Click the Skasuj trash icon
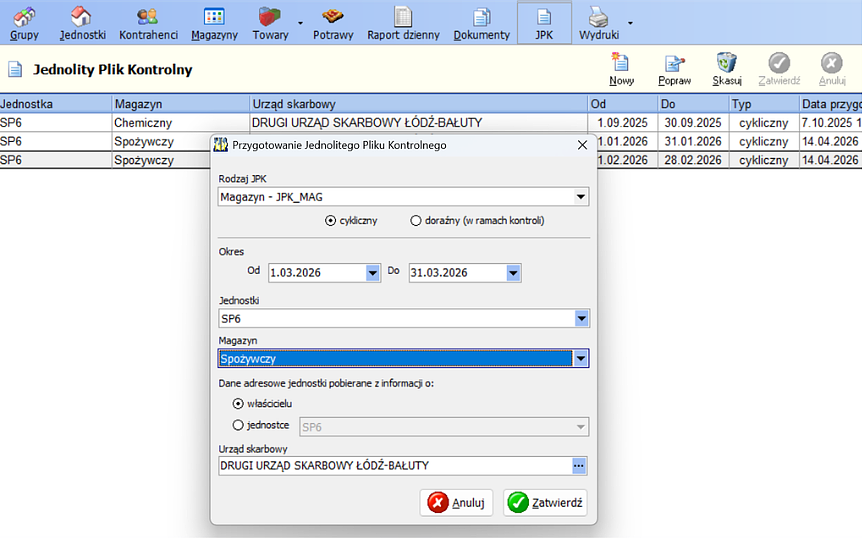This screenshot has height=540, width=864. click(727, 69)
